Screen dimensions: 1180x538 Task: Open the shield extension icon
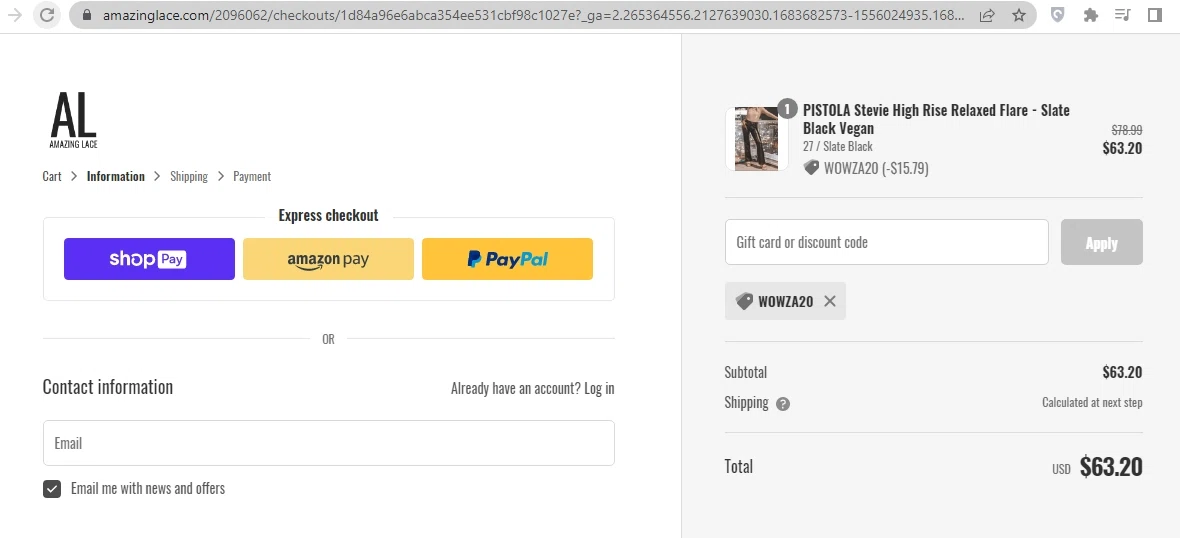pos(1058,15)
